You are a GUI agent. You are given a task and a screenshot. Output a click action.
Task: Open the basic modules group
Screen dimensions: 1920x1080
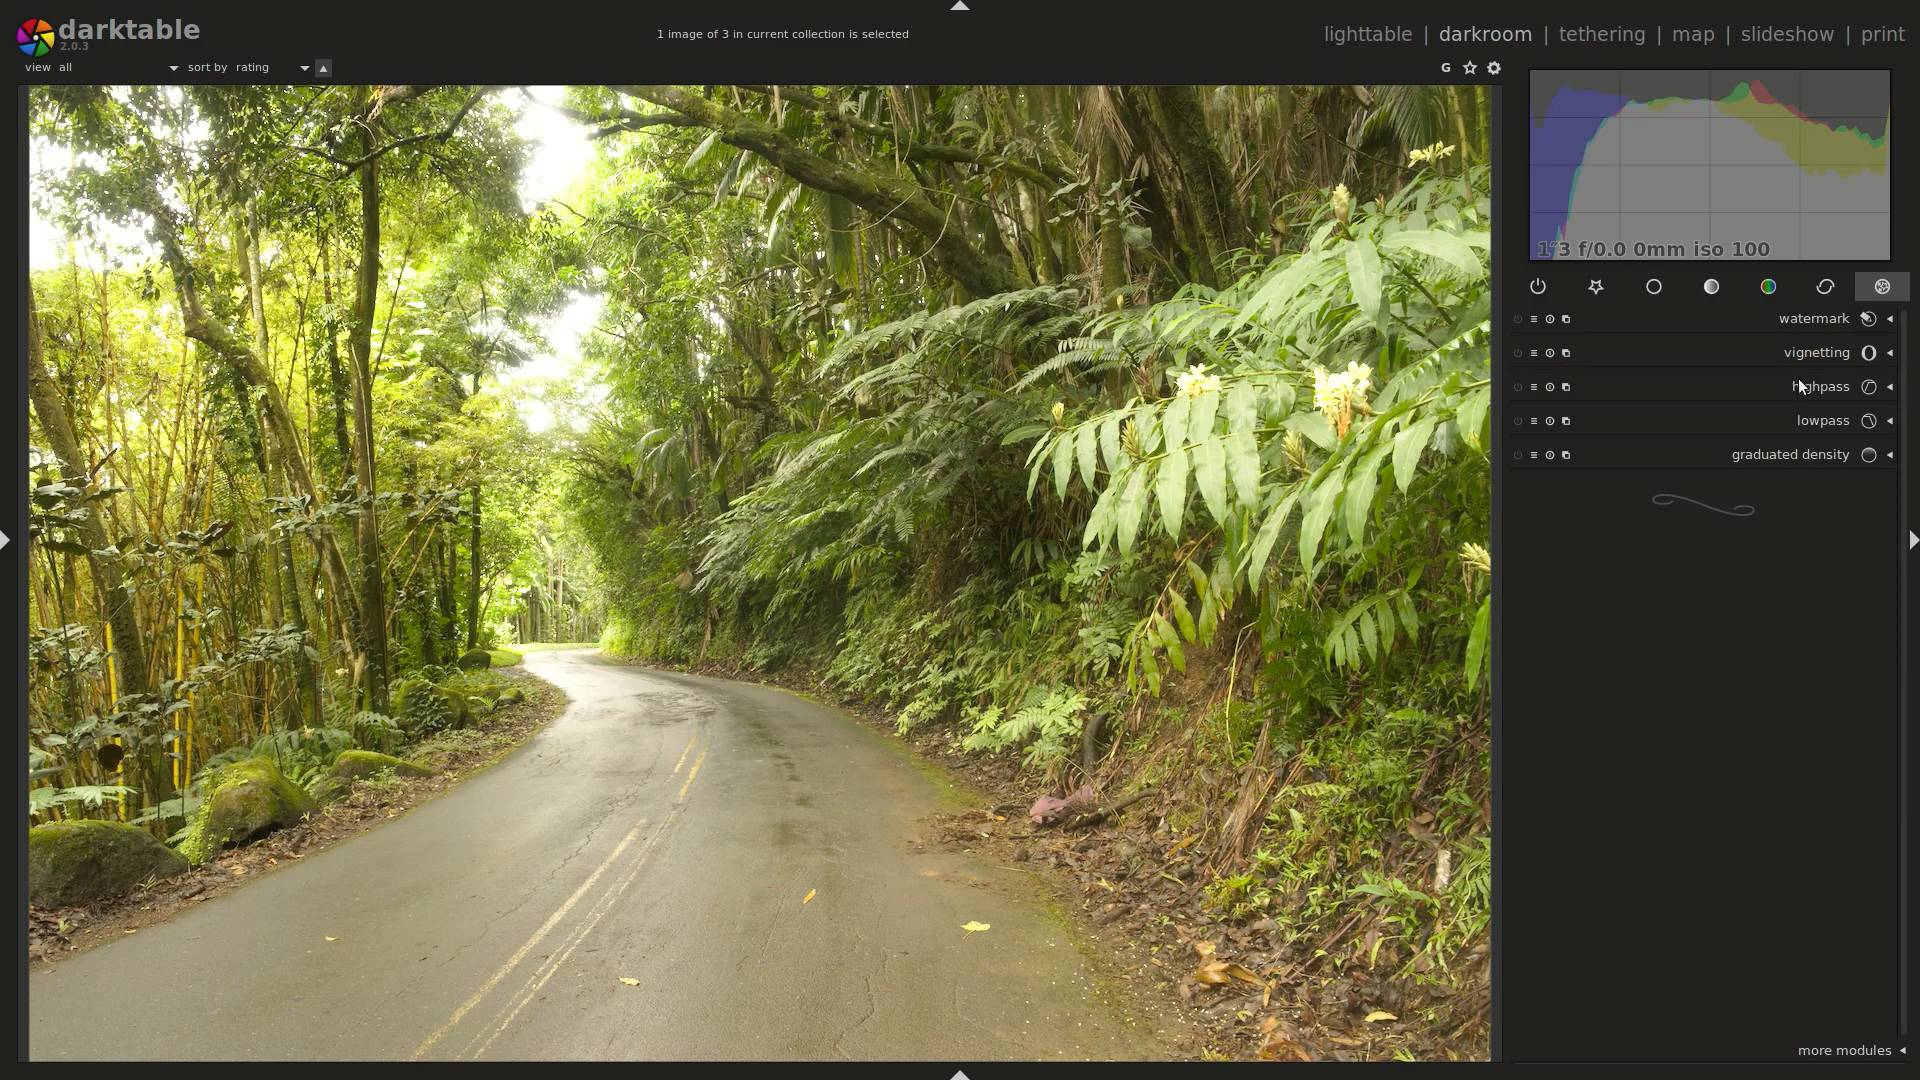pyautogui.click(x=1654, y=287)
